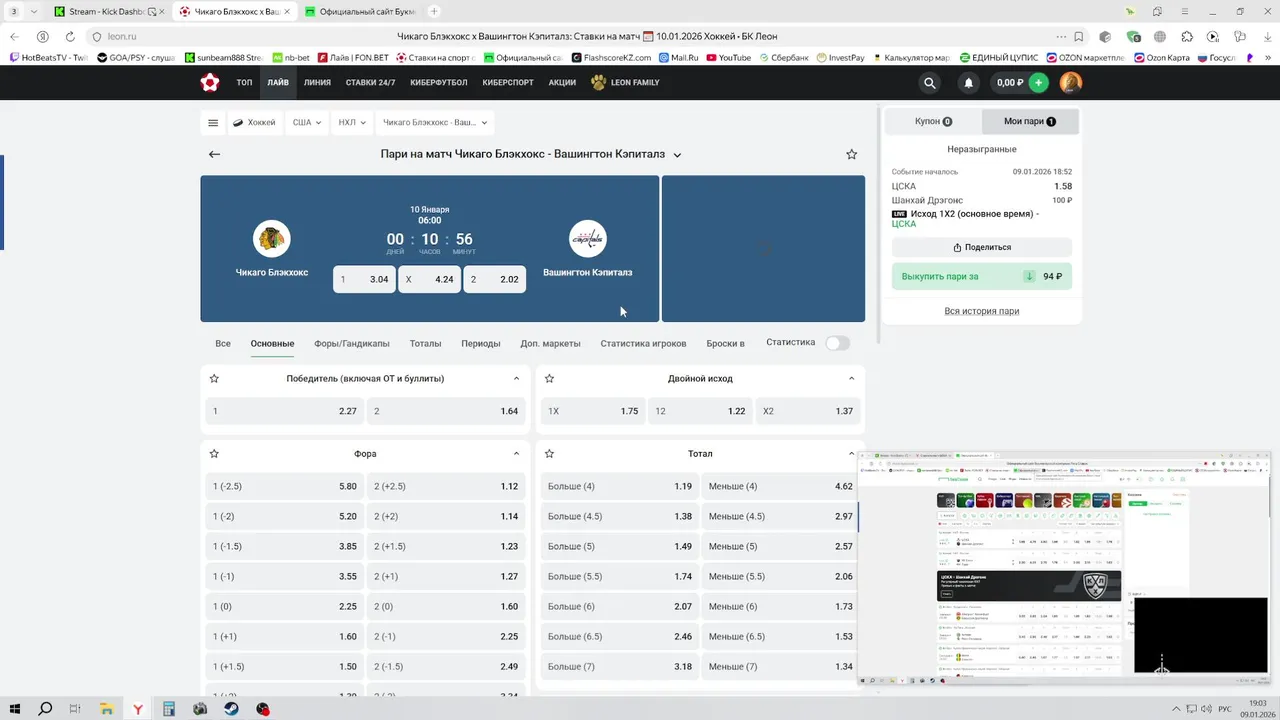Open the user profile avatar
Image resolution: width=1280 pixels, height=720 pixels.
click(x=1071, y=83)
